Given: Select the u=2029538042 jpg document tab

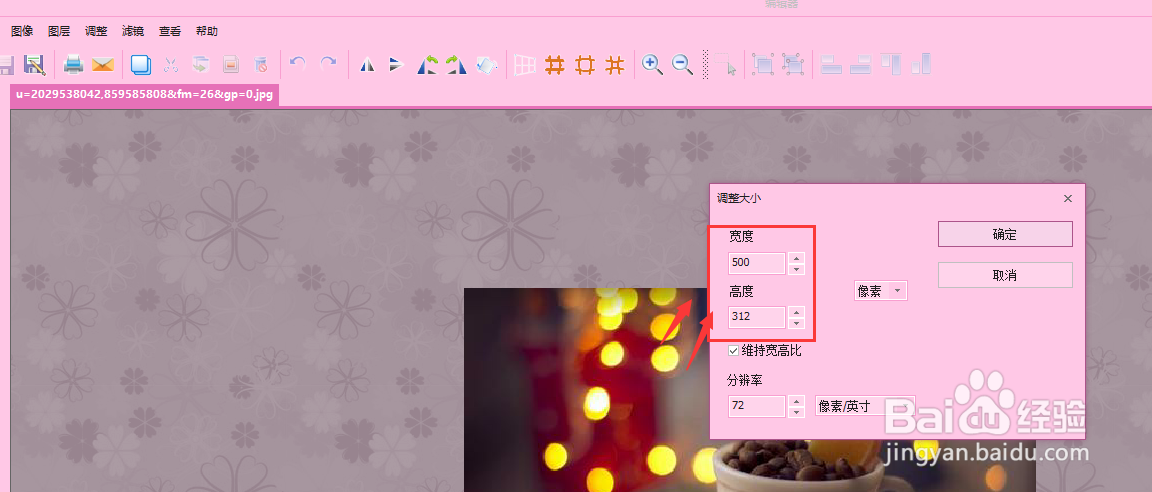Looking at the screenshot, I should [145, 95].
